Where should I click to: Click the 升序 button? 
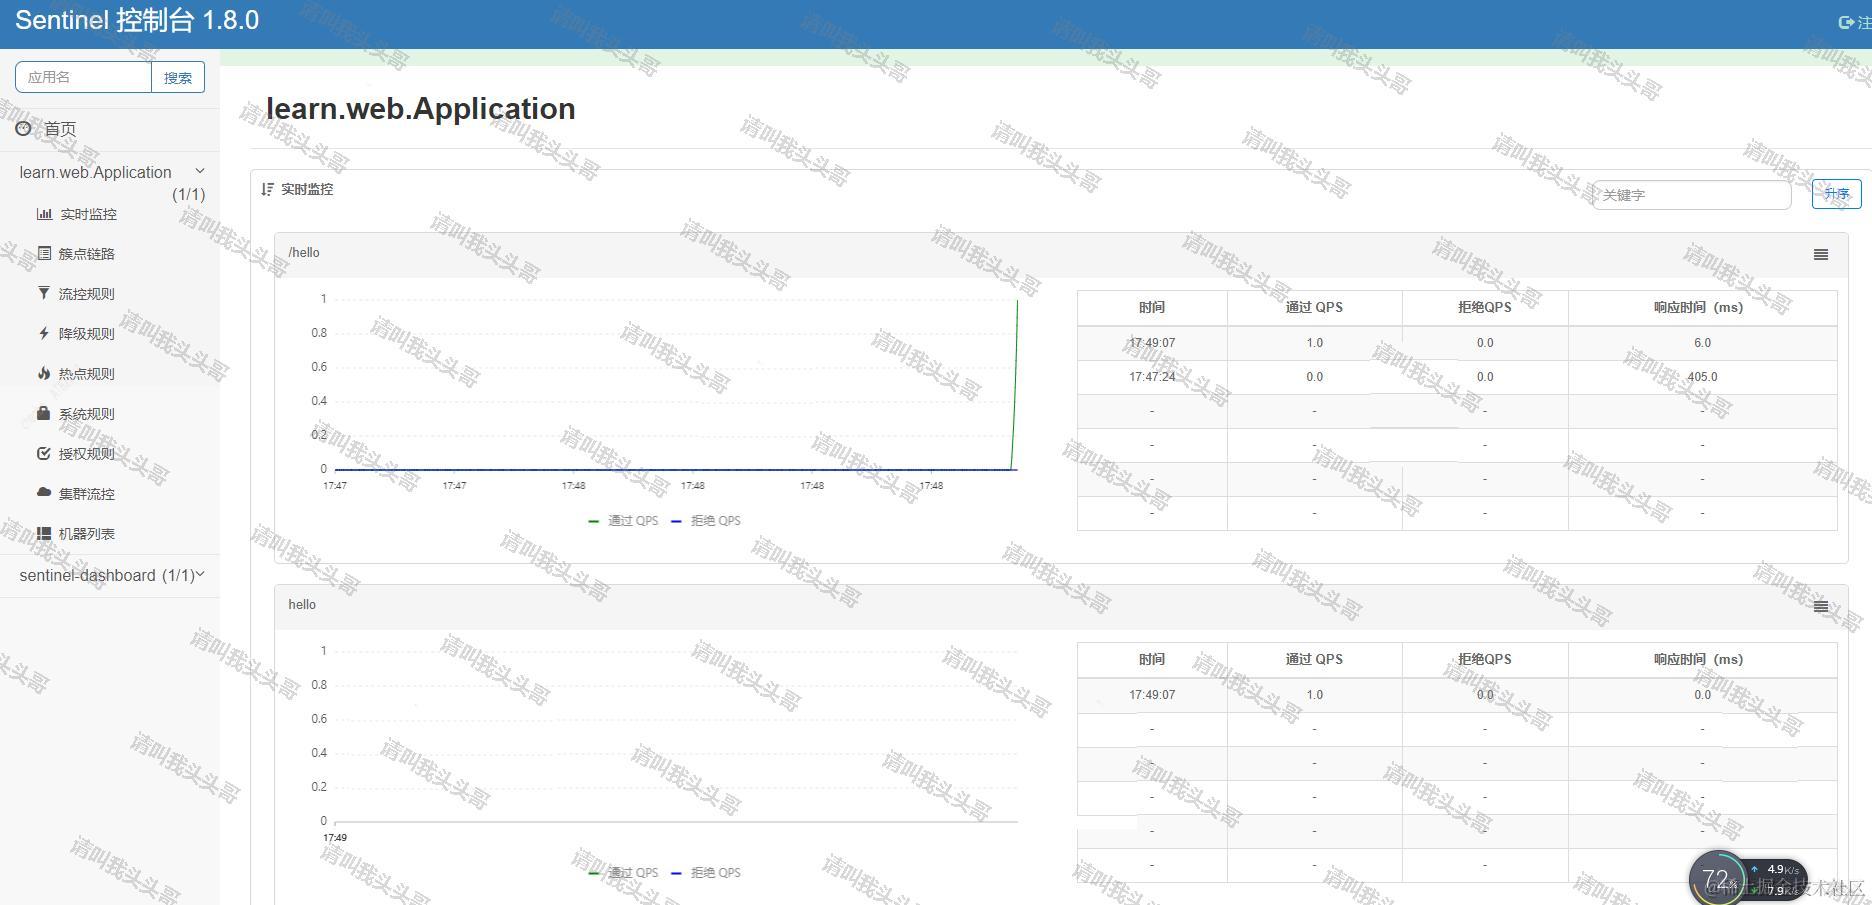click(x=1836, y=193)
